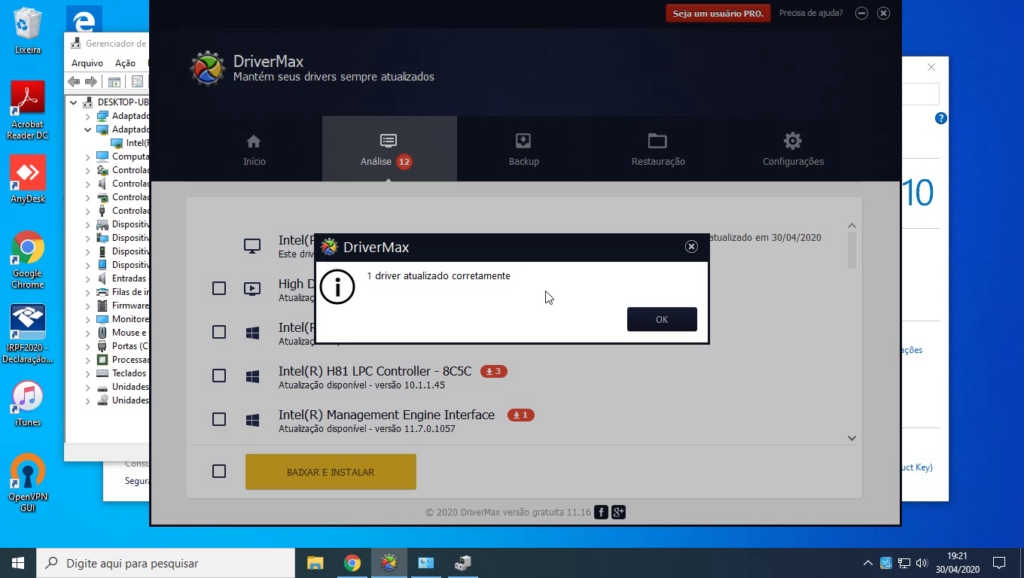Open the AnyDesk desktop shortcut
The width and height of the screenshot is (1024, 578).
[x=27, y=179]
